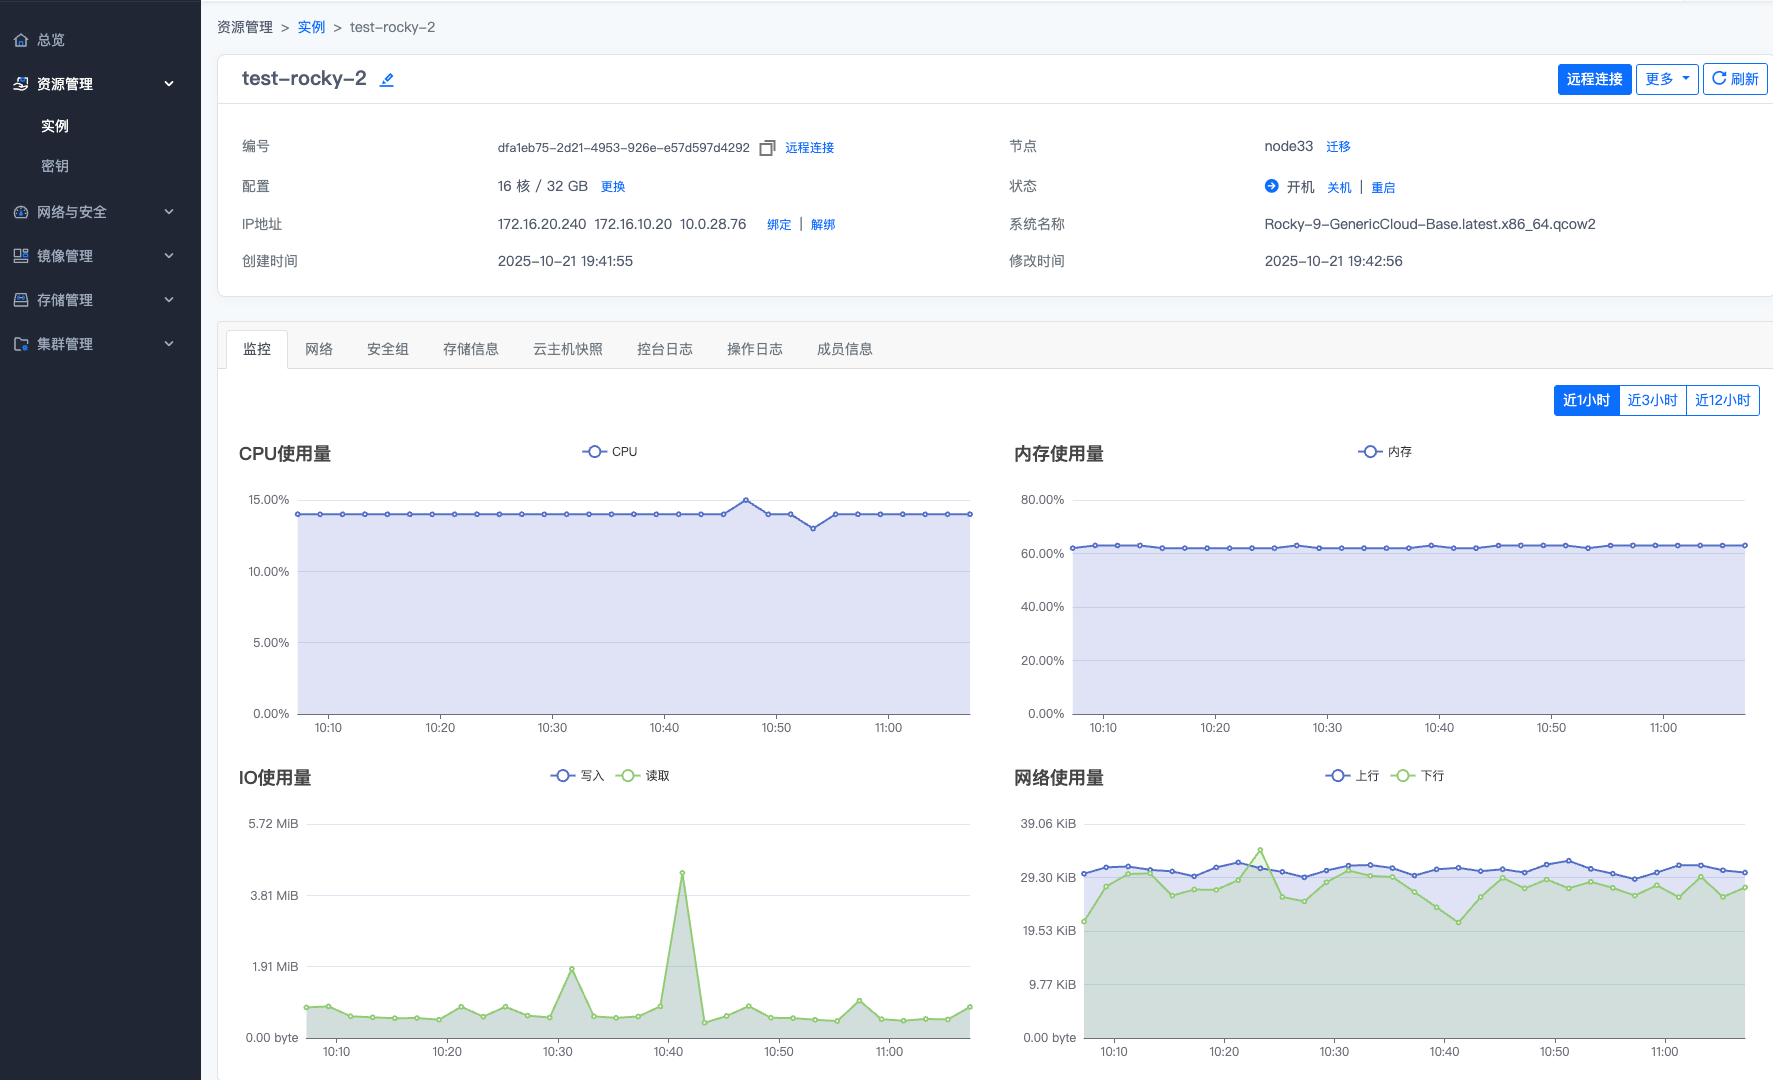The height and width of the screenshot is (1080, 1773).
Task: Click the 镜像管理 sidebar icon
Action: tap(21, 256)
